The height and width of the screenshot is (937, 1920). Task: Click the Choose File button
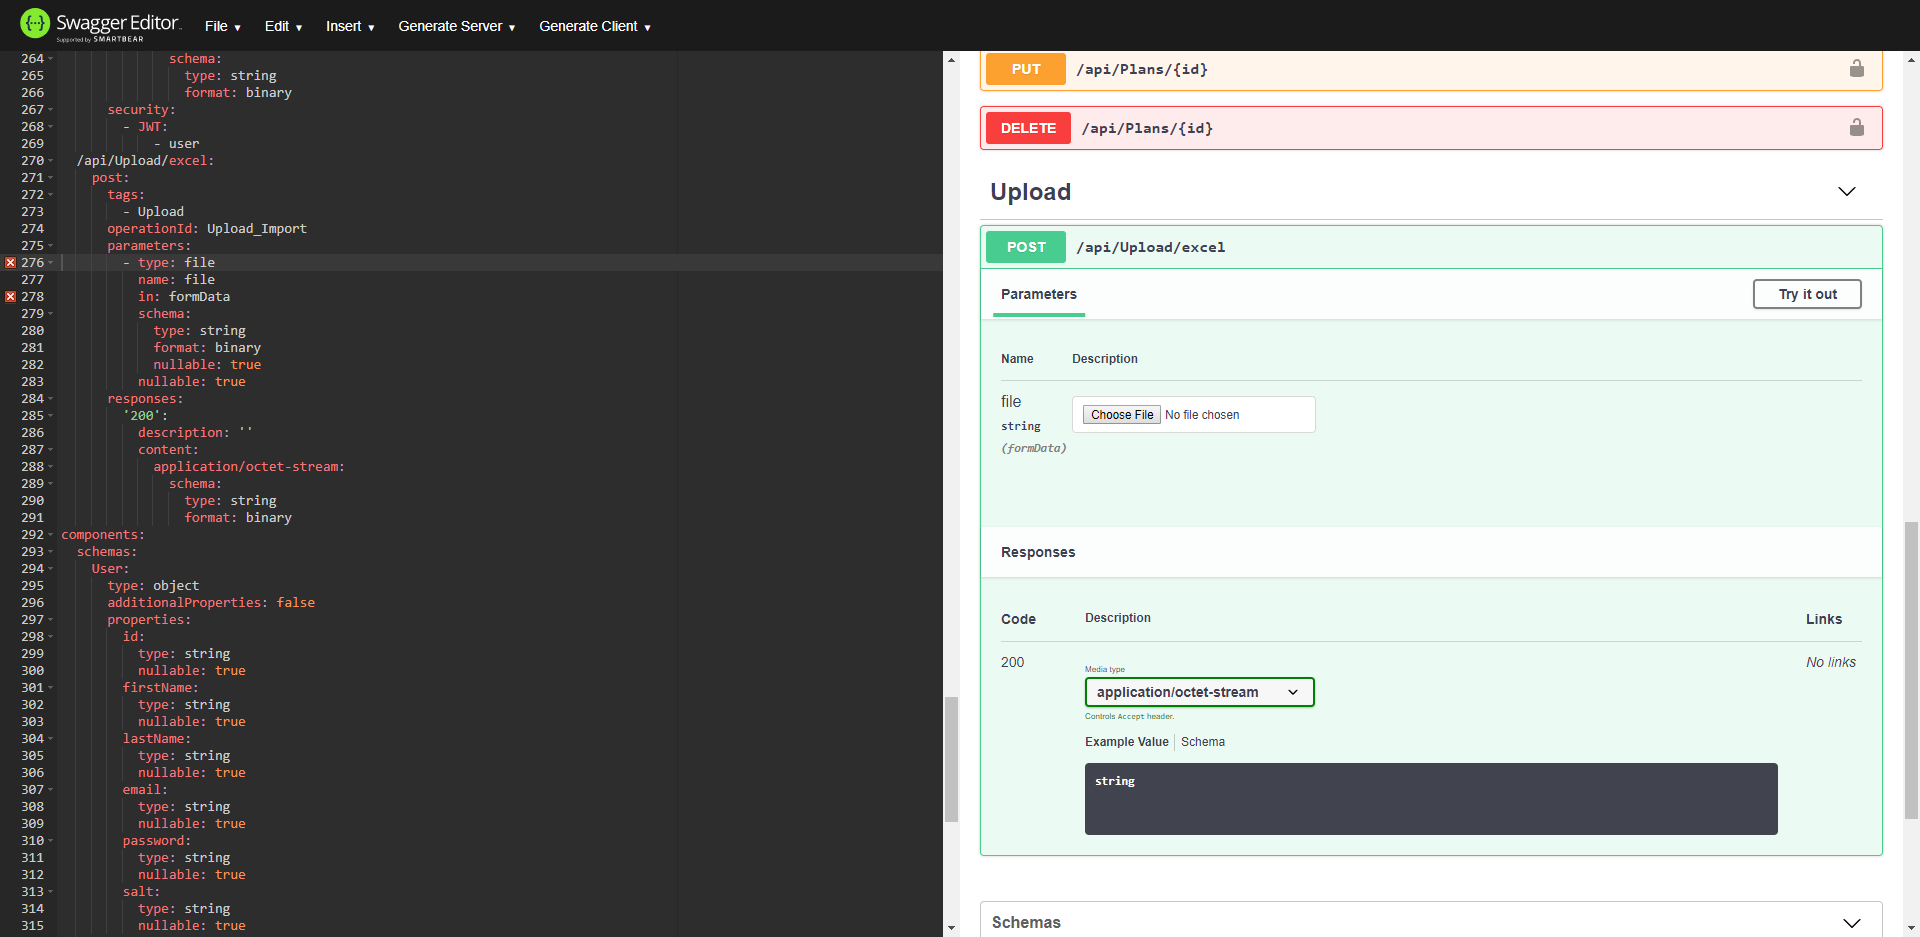pyautogui.click(x=1120, y=414)
